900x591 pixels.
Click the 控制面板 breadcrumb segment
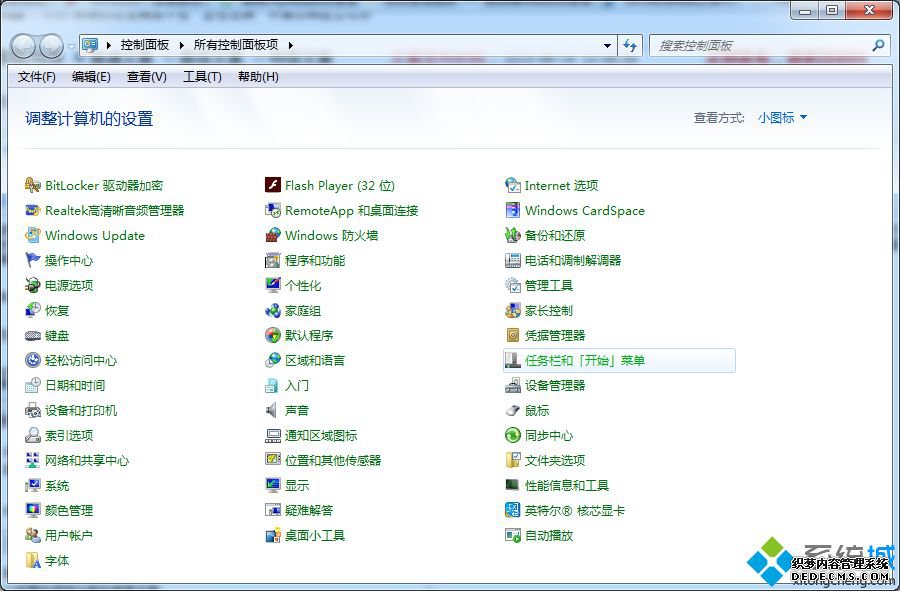point(145,45)
